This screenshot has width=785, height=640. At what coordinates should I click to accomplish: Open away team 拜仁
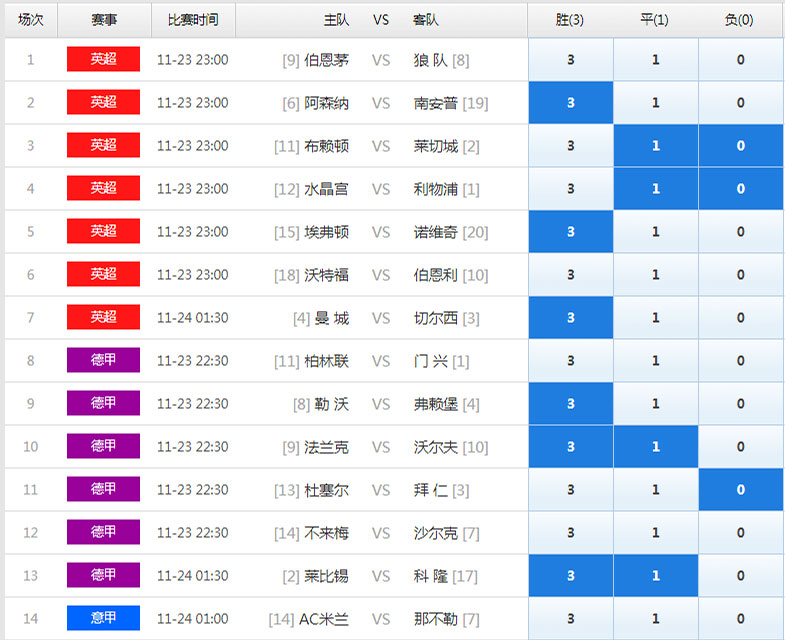pos(431,490)
